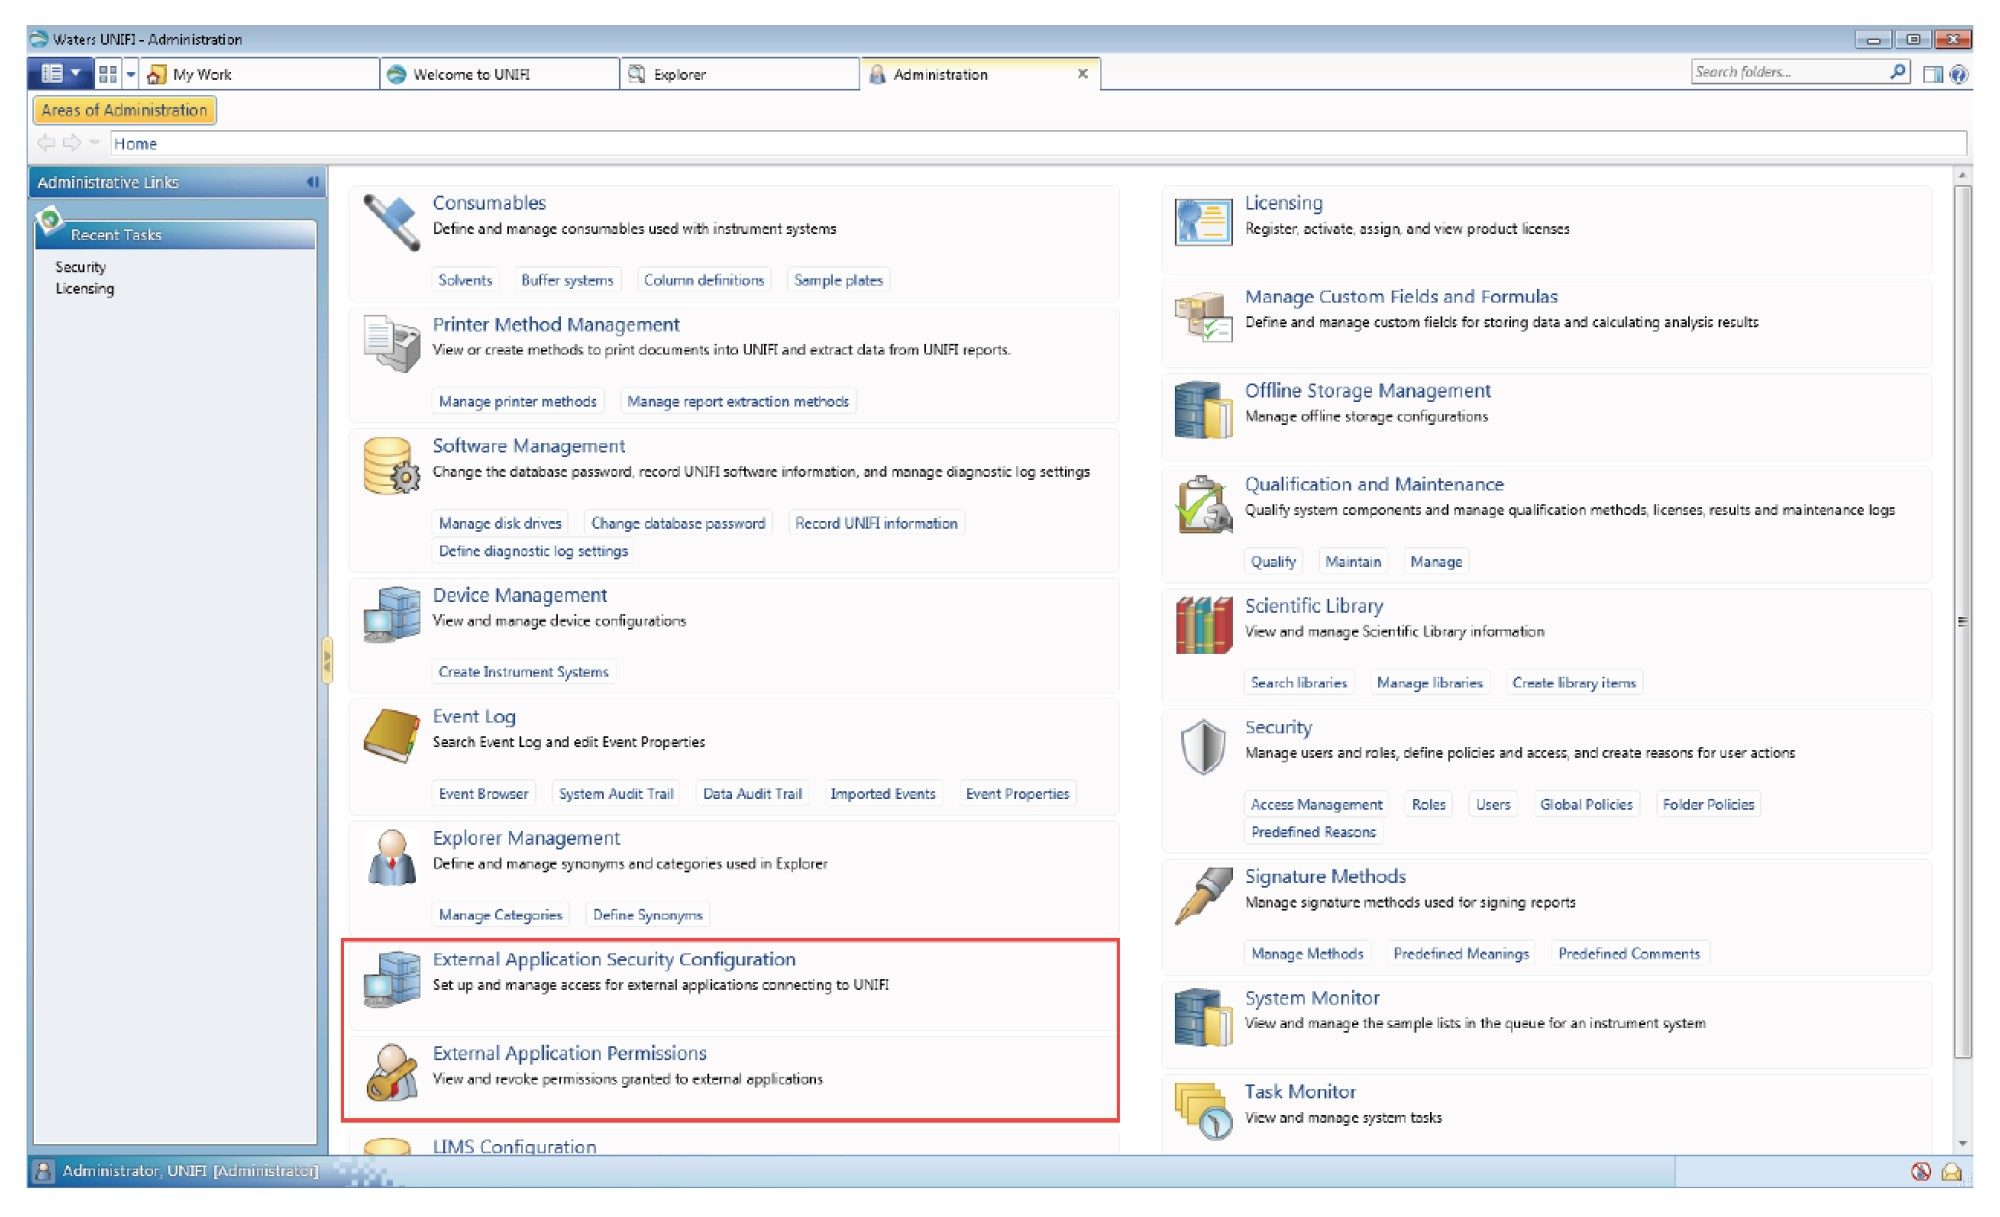Screen dimensions: 2000x1217
Task: Switch to the Welcome to UNIFI tab
Action: (500, 74)
